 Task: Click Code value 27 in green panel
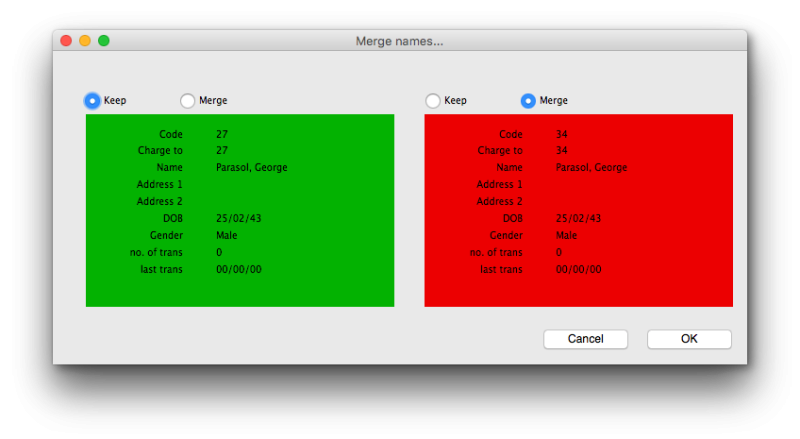(222, 134)
